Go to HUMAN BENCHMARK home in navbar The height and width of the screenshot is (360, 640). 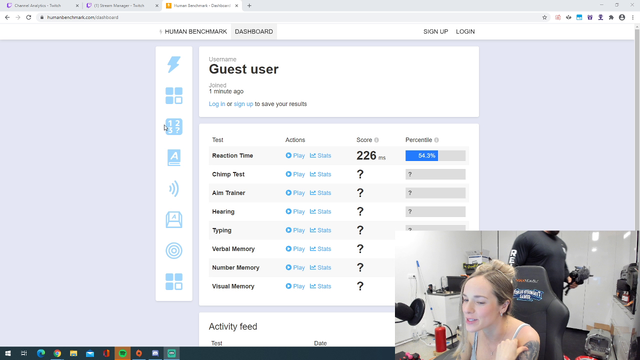193,31
